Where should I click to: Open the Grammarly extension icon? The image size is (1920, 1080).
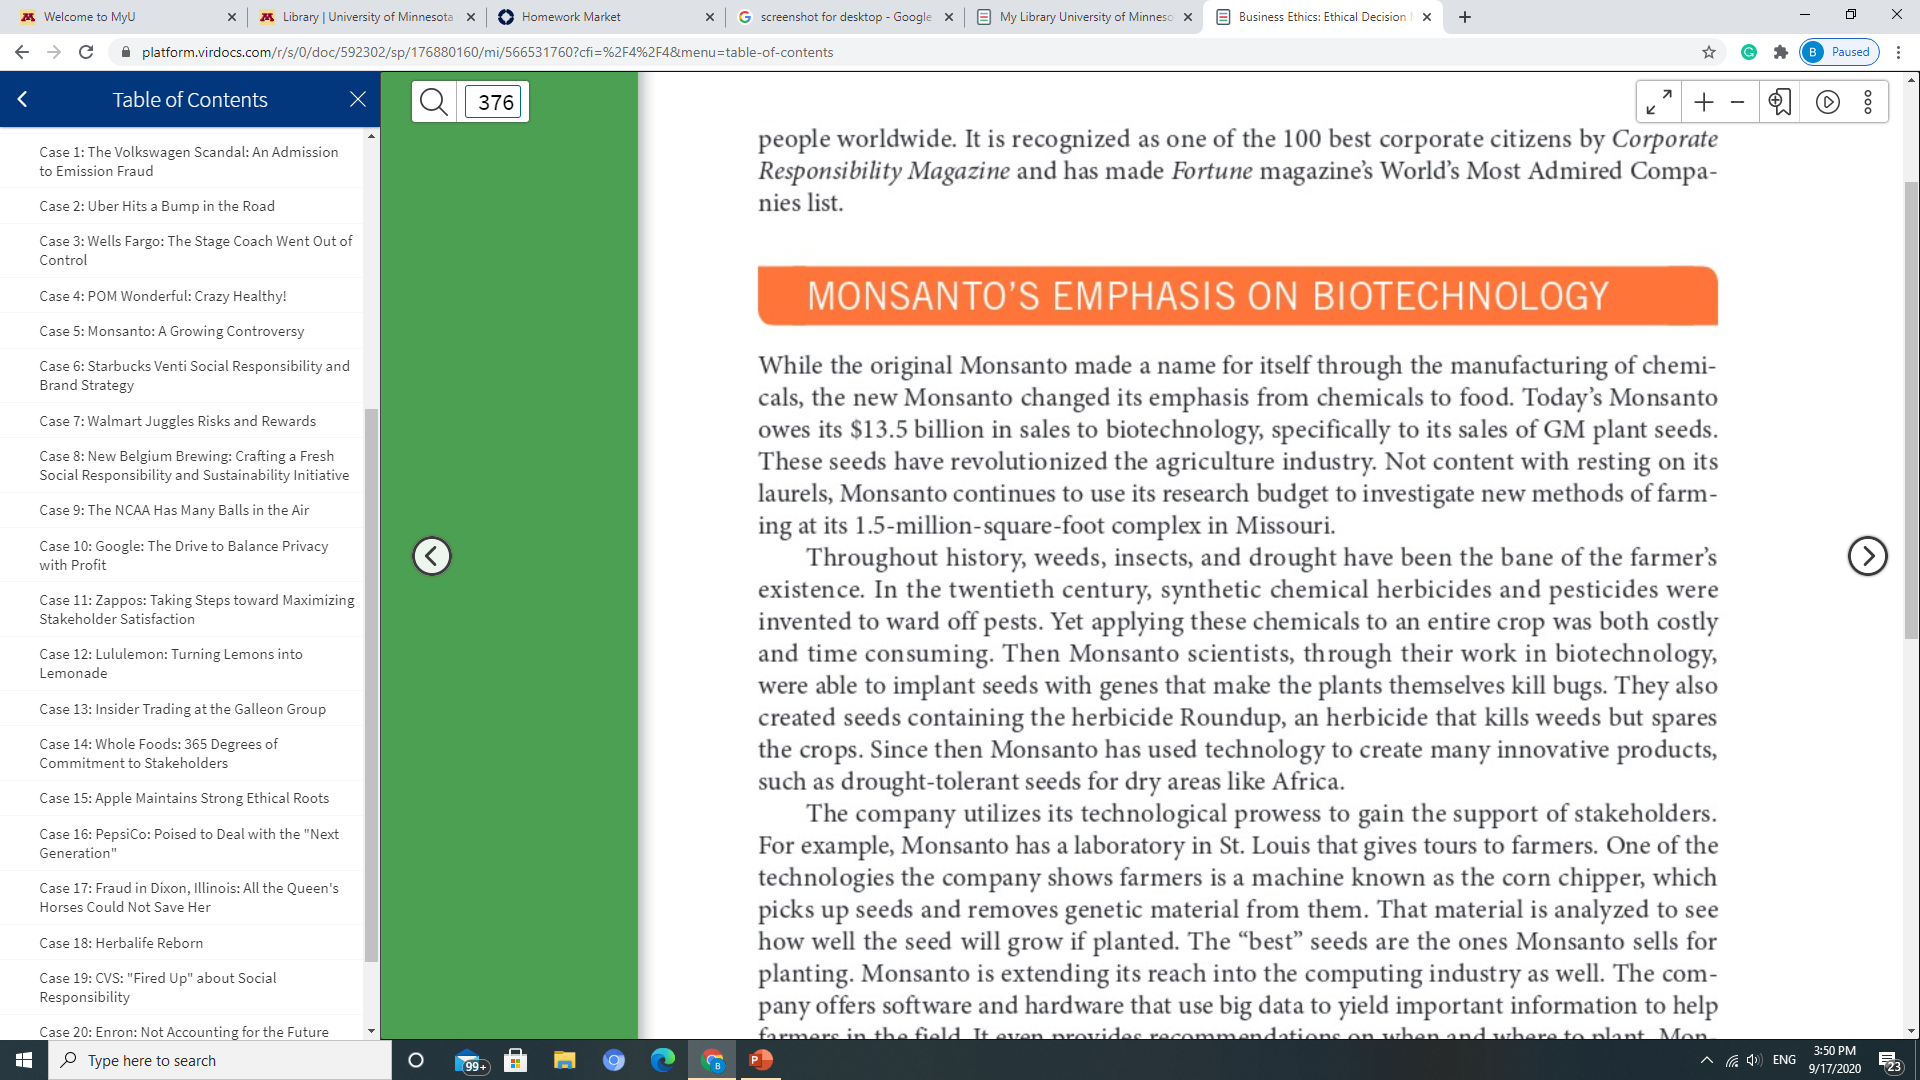click(1749, 52)
